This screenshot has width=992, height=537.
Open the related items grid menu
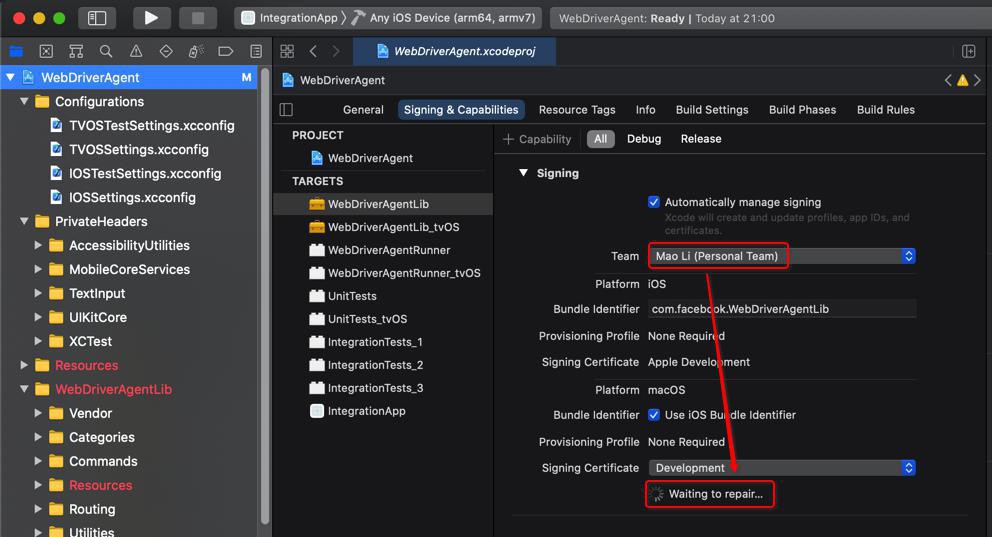coord(287,51)
